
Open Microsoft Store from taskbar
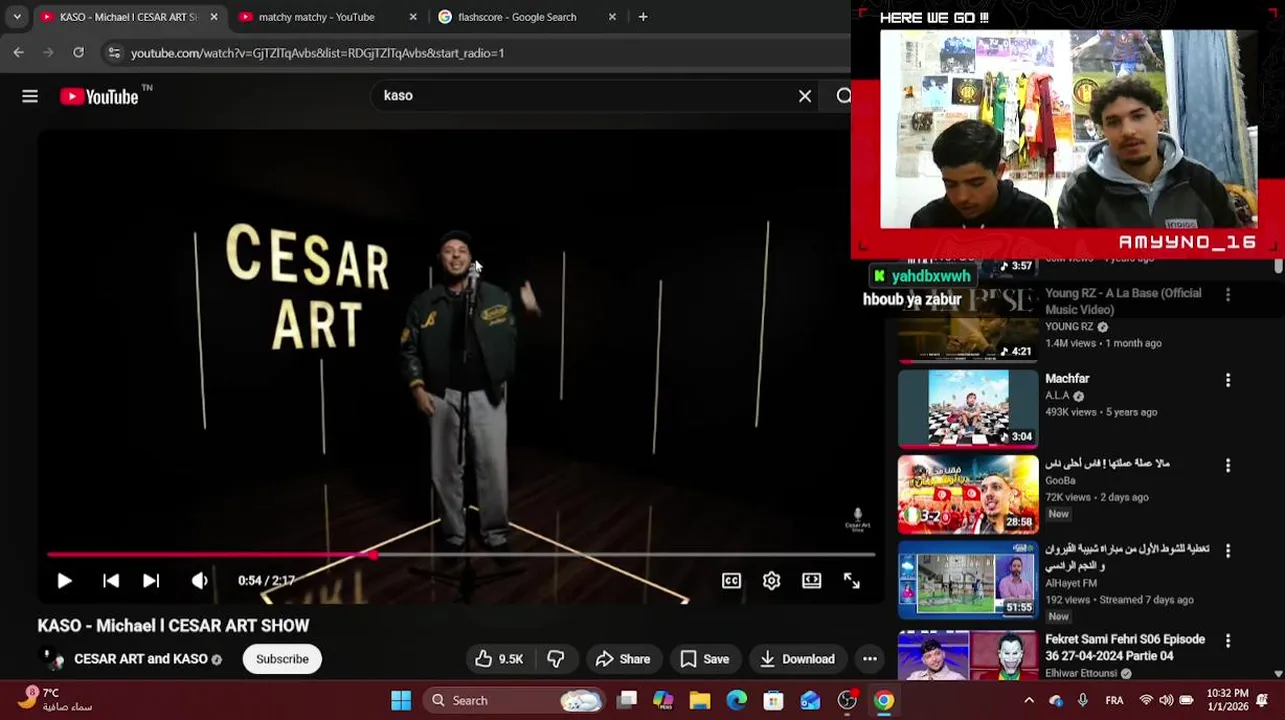click(x=773, y=700)
